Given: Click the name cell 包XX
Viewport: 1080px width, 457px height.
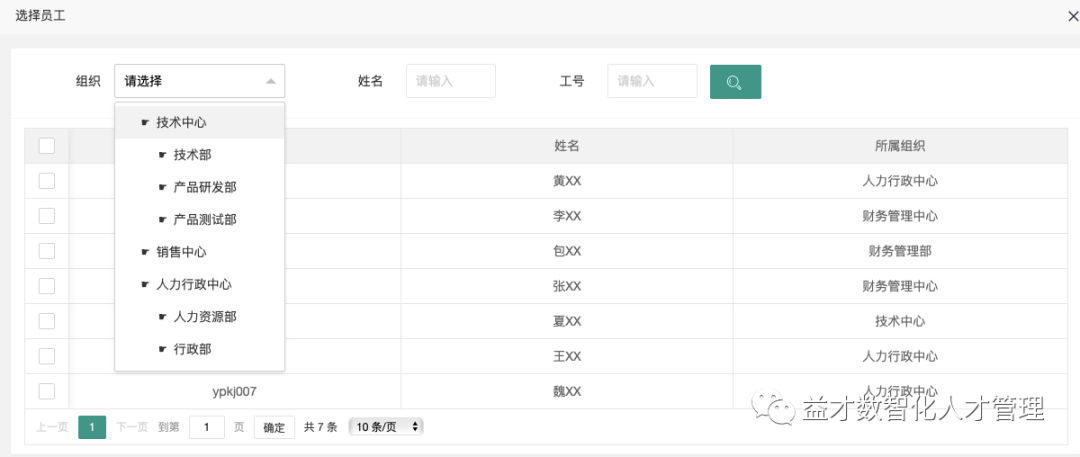Looking at the screenshot, I should [x=567, y=252].
